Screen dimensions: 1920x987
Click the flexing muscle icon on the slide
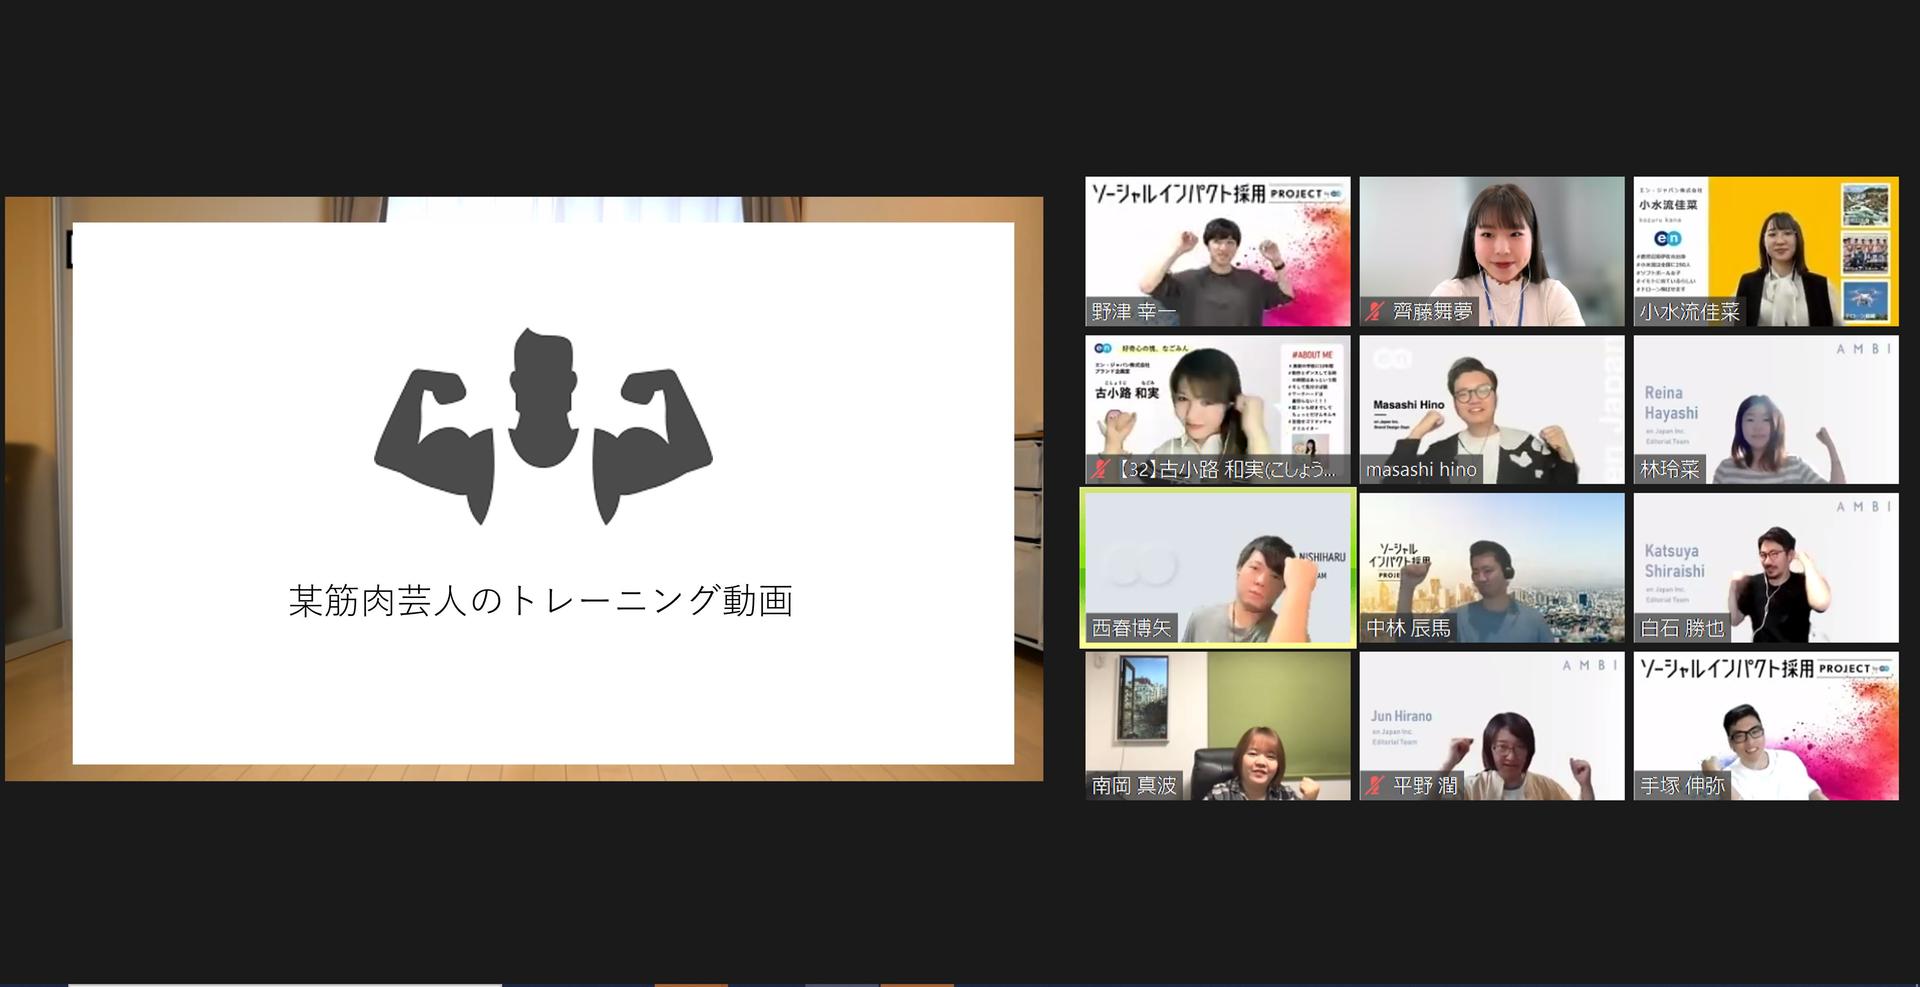[543, 427]
